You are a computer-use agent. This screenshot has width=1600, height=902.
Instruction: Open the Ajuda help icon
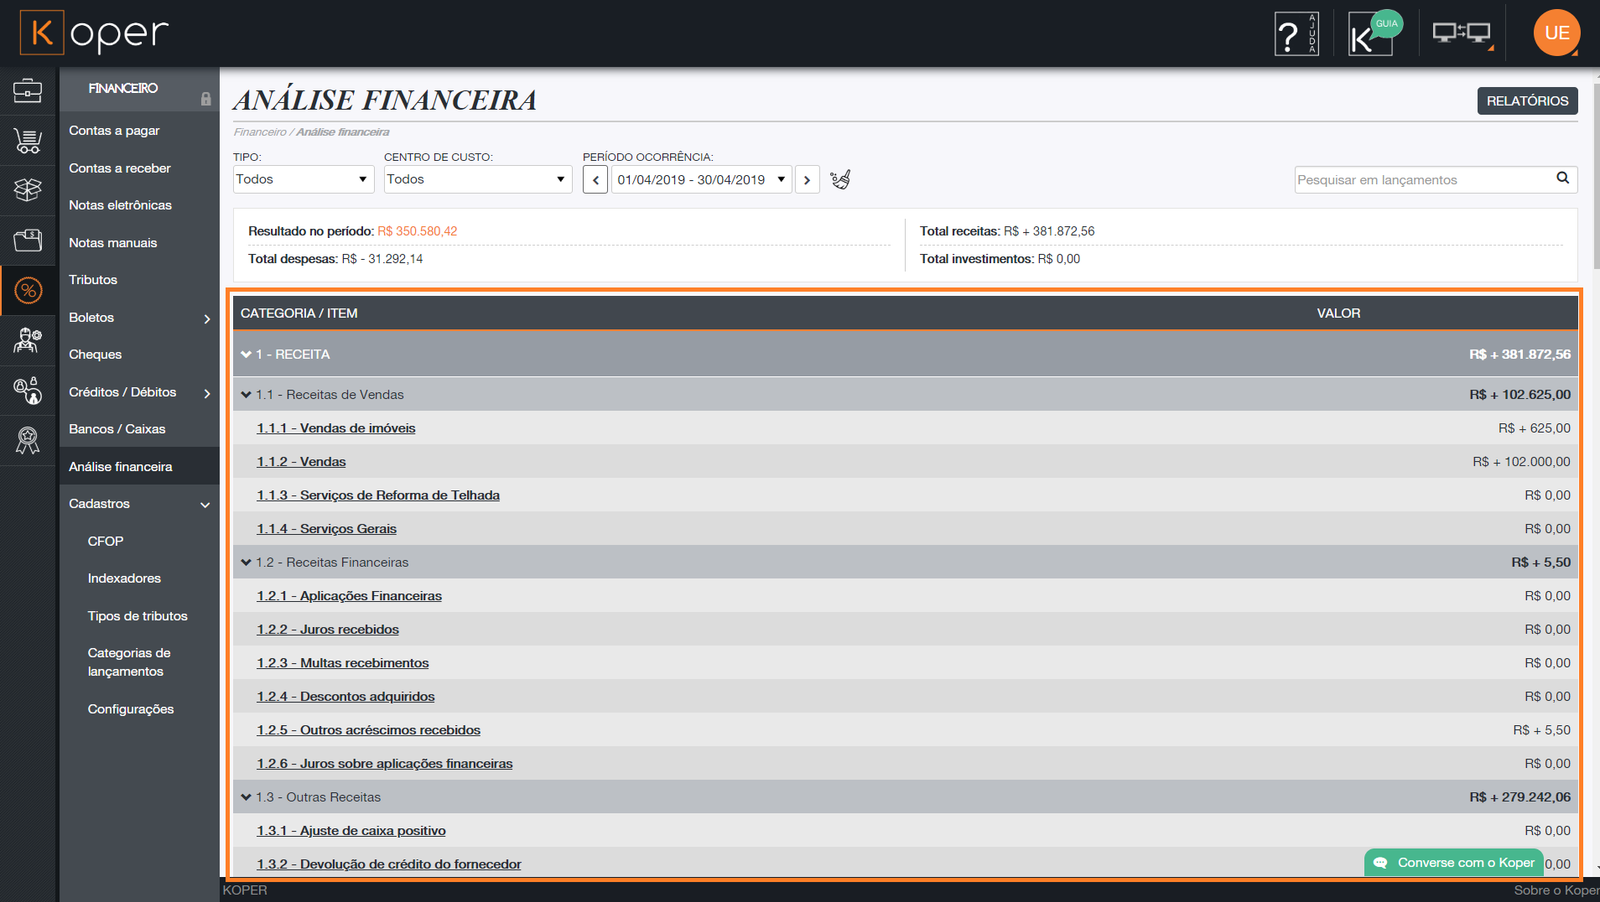[1296, 34]
